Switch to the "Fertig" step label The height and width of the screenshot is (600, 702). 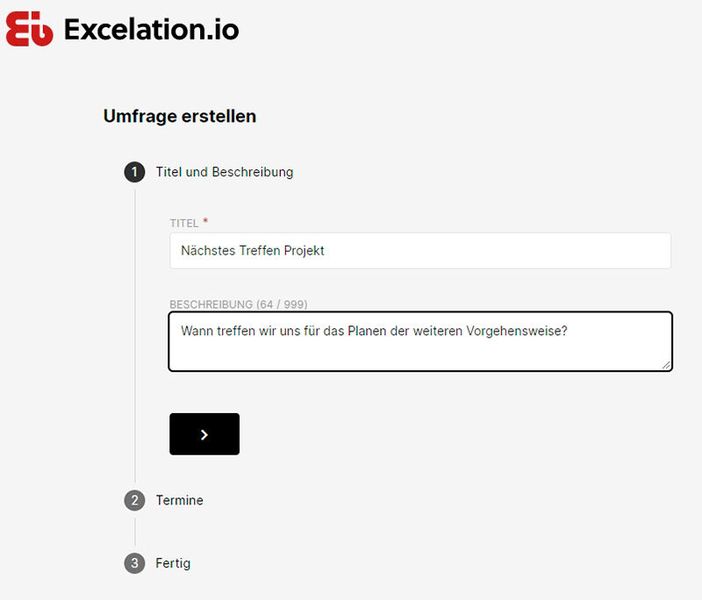click(x=173, y=563)
